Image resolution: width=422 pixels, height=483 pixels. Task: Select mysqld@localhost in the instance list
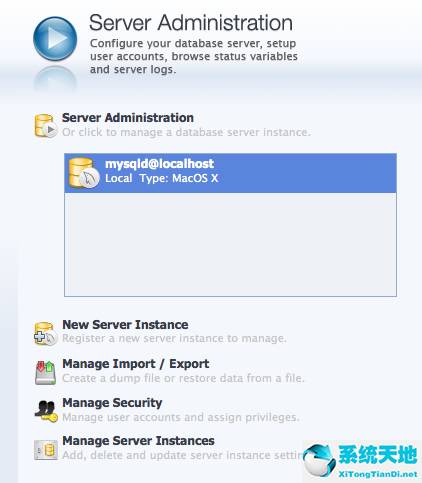click(230, 173)
